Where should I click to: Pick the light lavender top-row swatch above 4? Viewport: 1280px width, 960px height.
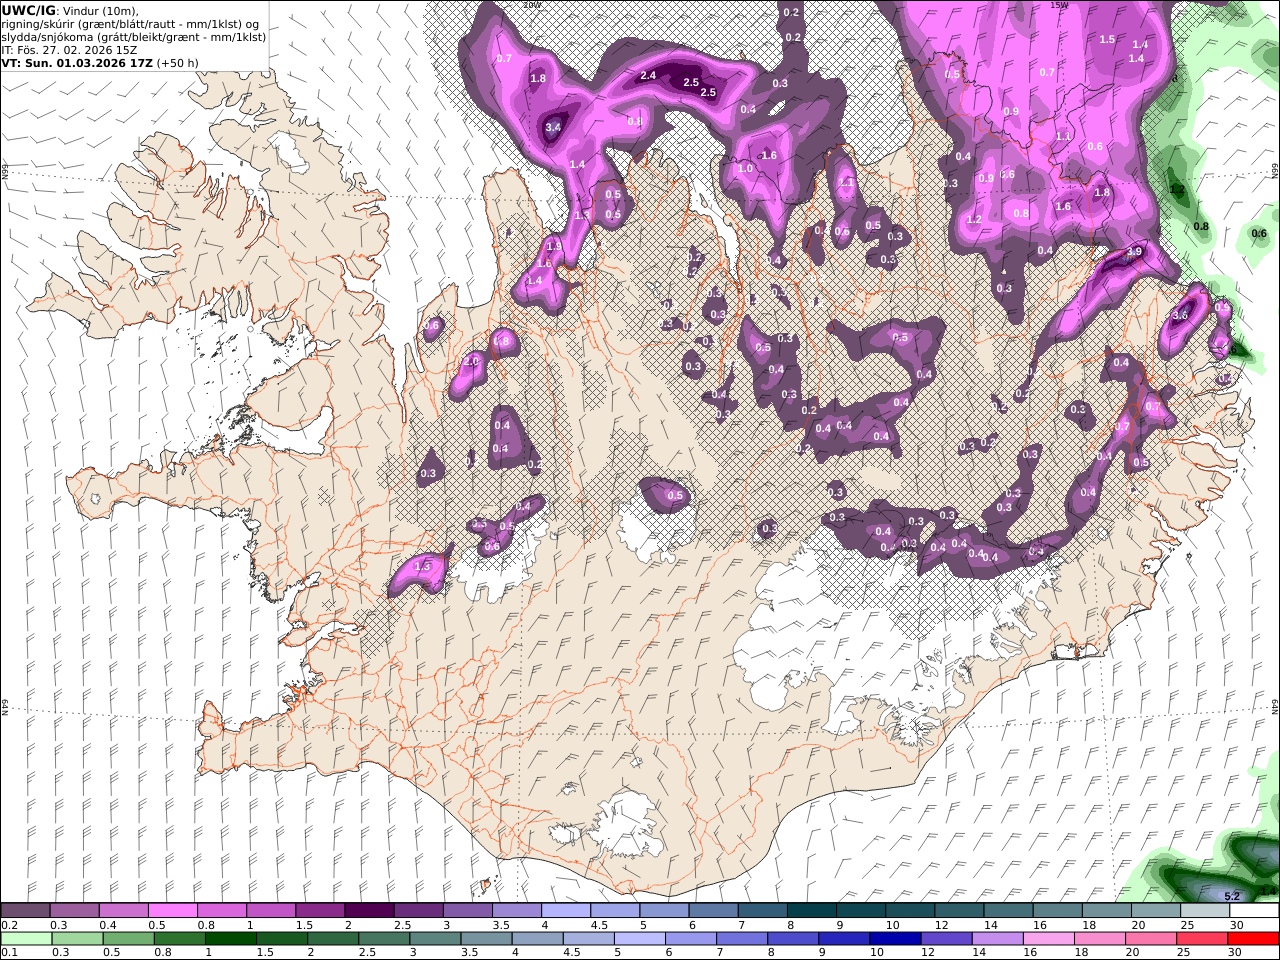pyautogui.click(x=565, y=911)
